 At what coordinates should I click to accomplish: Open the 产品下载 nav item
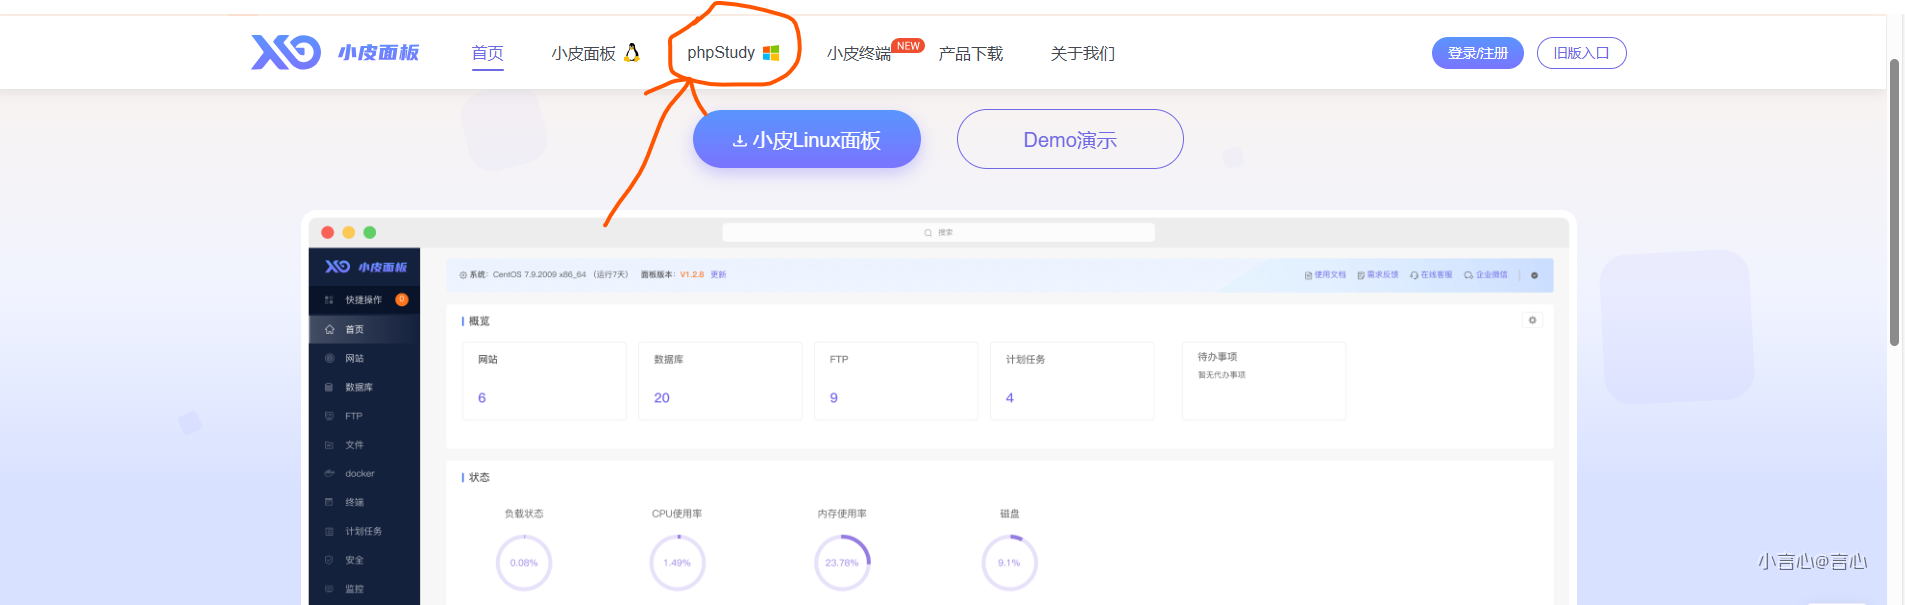970,53
